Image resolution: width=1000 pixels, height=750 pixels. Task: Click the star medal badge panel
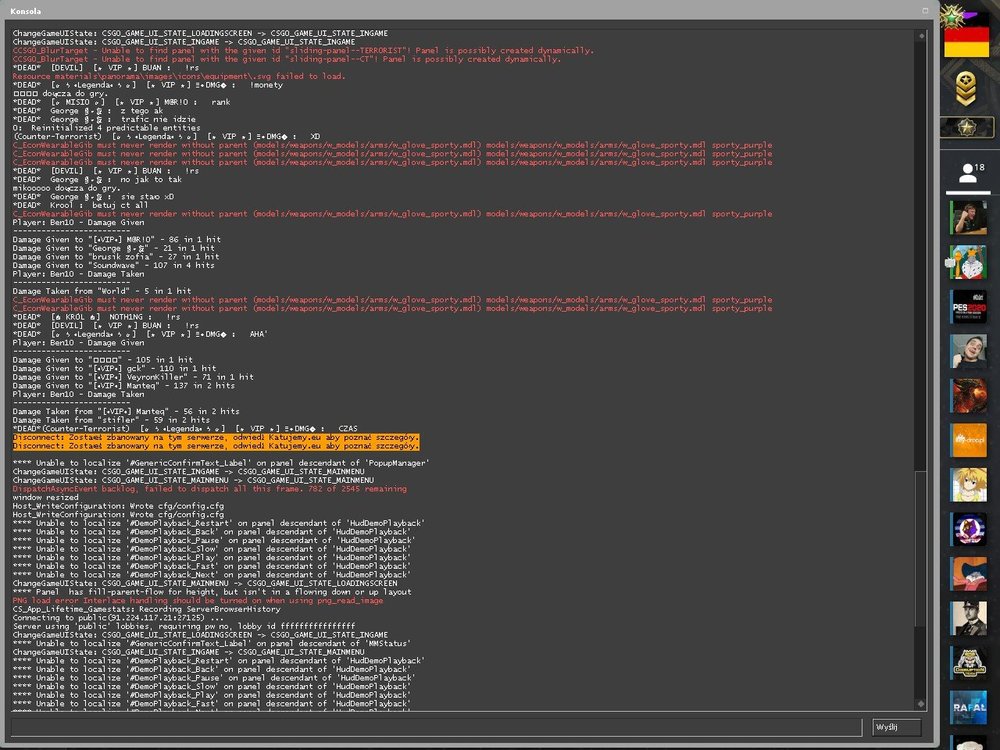(x=967, y=128)
